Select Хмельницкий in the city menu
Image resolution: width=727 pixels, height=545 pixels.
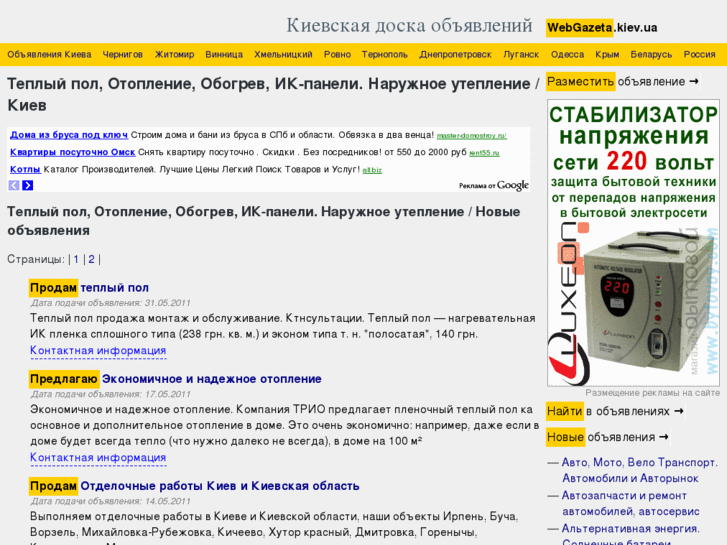pos(283,54)
